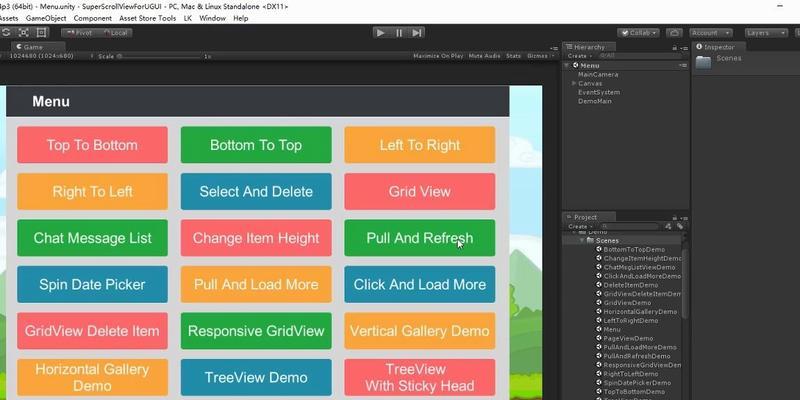
Task: Click the Bottom To Top button
Action: click(x=256, y=145)
